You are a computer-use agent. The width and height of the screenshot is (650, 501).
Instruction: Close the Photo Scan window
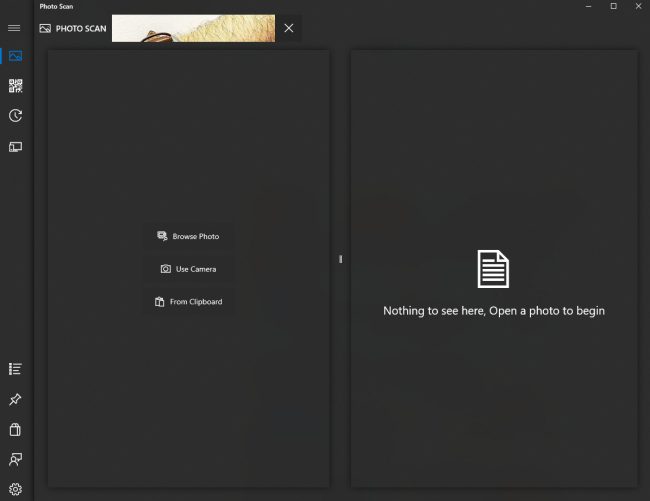(x=638, y=6)
